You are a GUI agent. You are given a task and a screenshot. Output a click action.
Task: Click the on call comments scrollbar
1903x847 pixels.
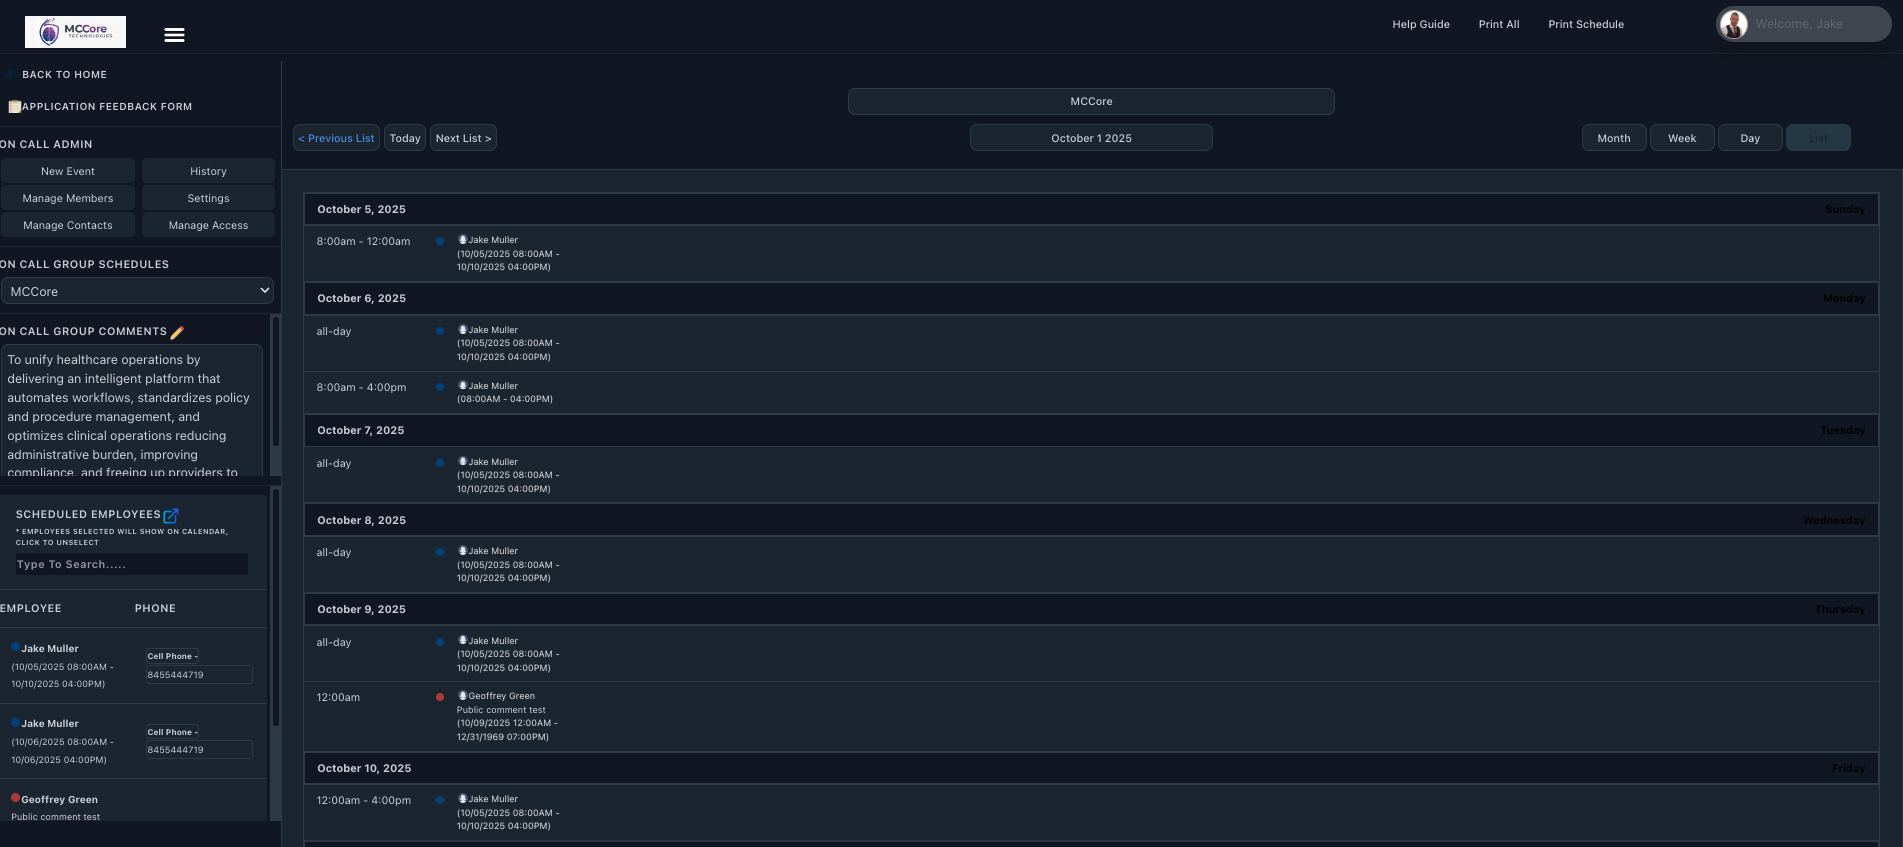coord(275,395)
